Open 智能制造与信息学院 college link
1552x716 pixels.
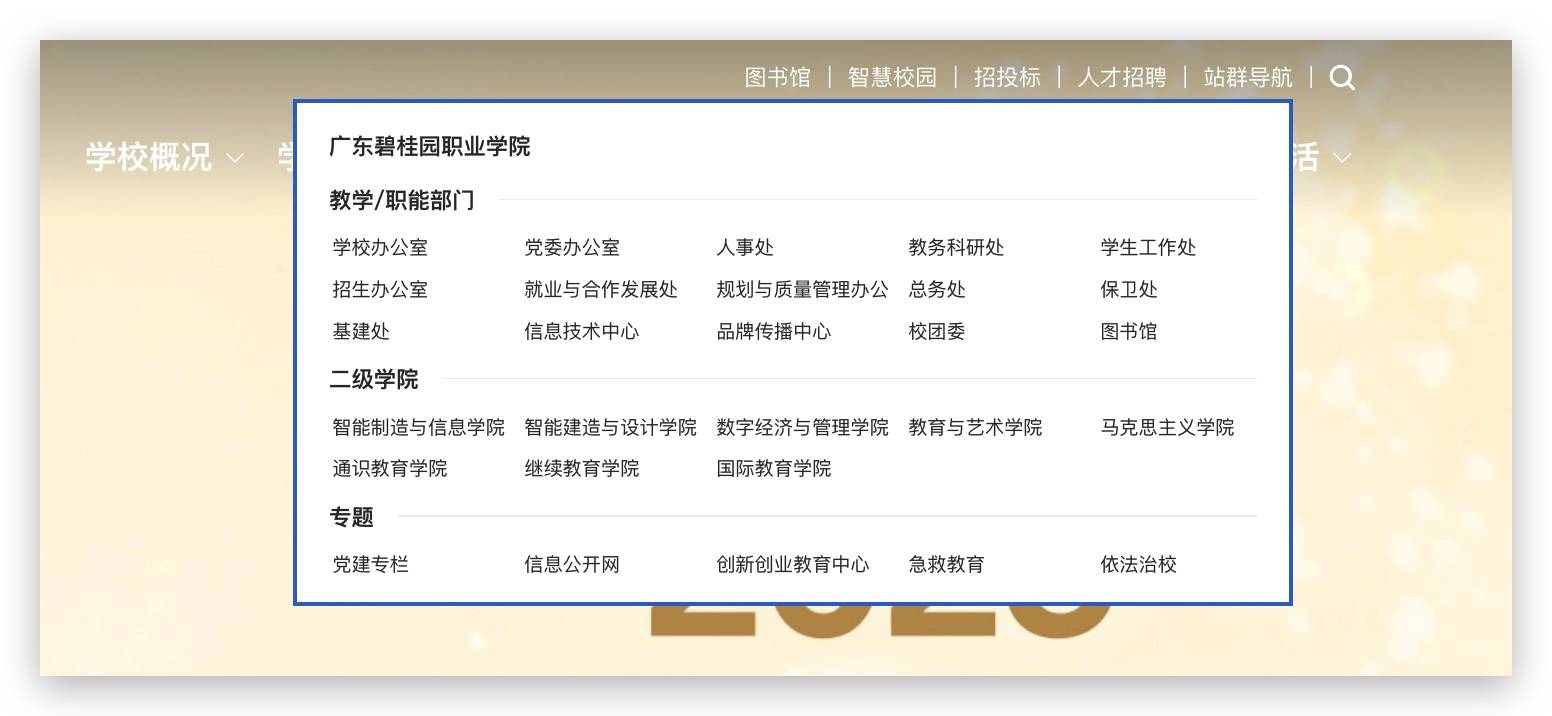(x=418, y=428)
